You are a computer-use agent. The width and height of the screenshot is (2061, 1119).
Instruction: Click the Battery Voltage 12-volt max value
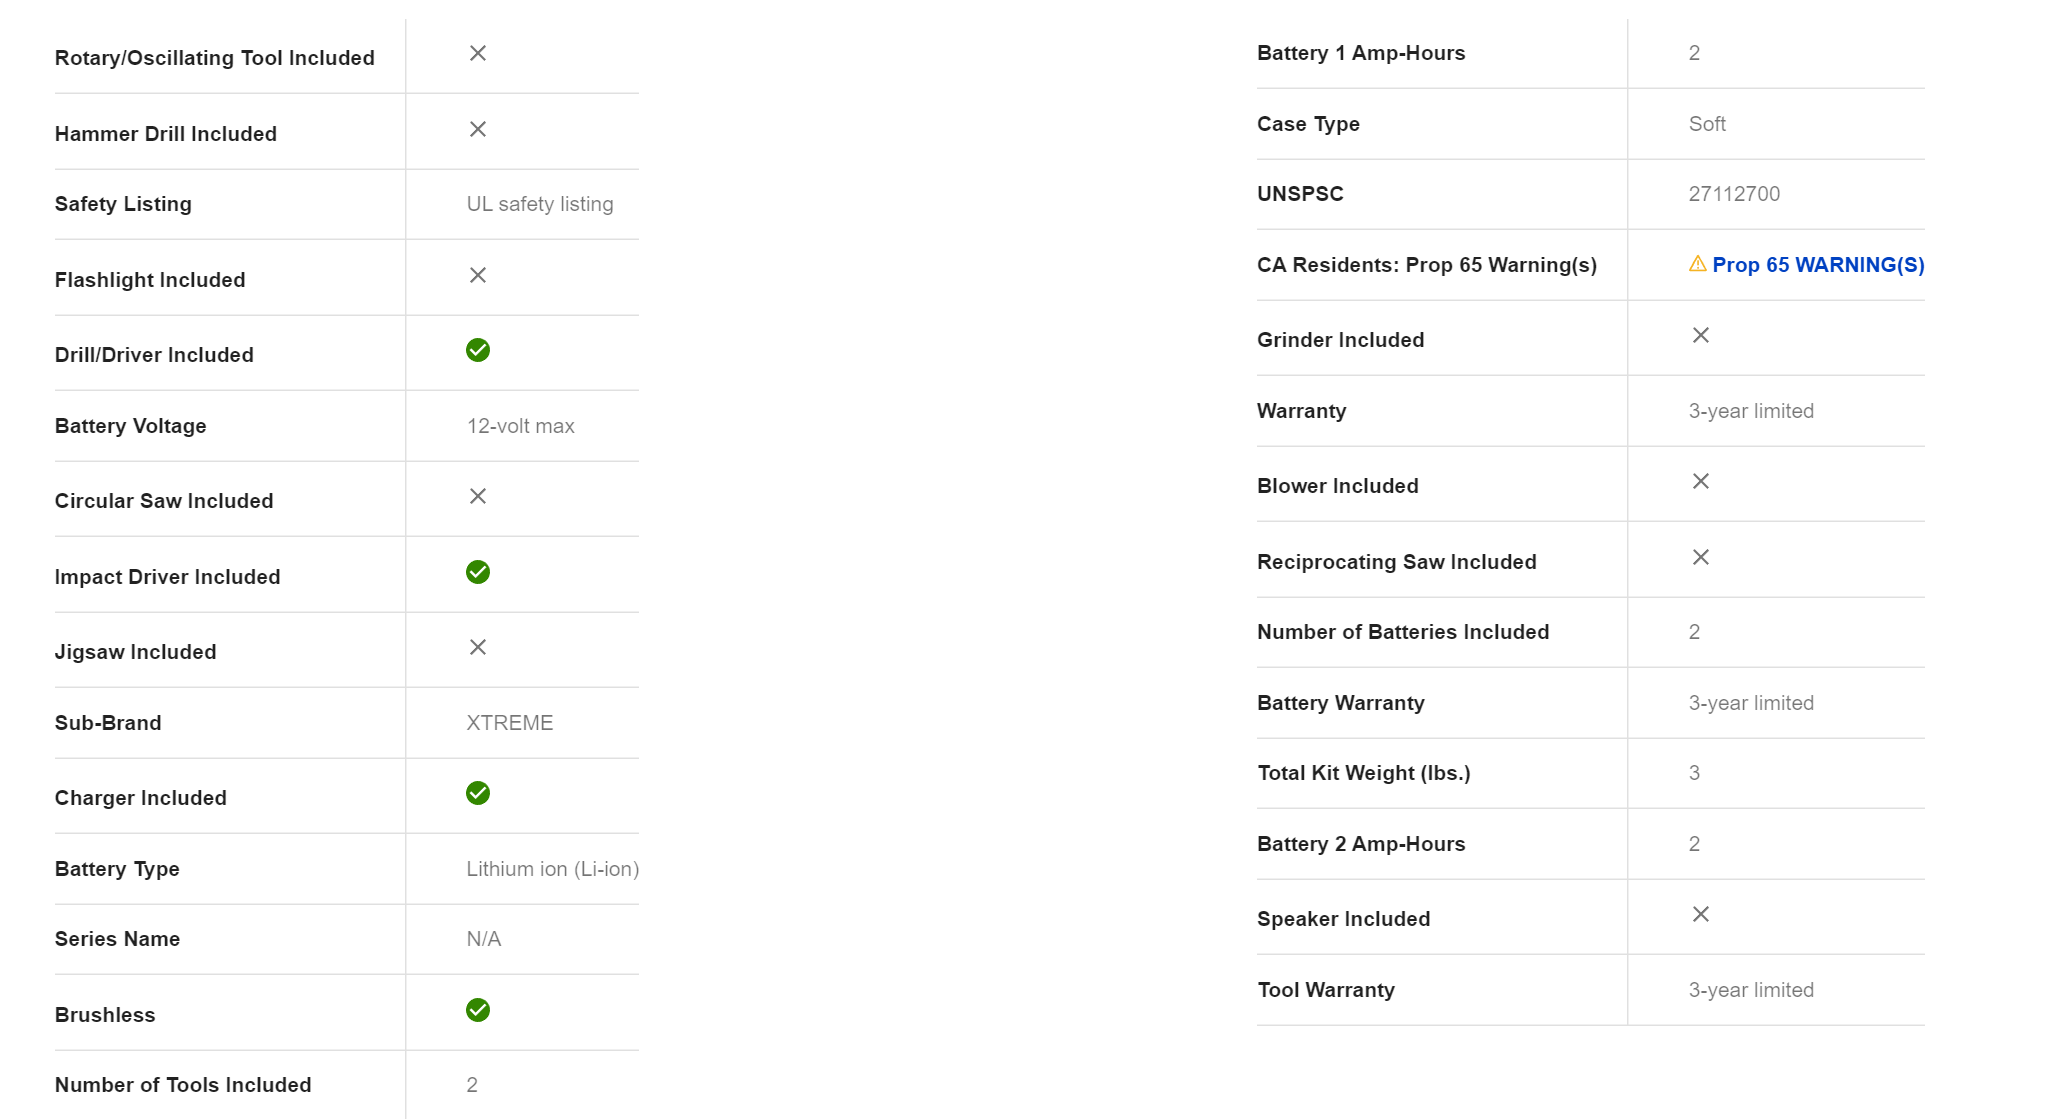(x=520, y=426)
